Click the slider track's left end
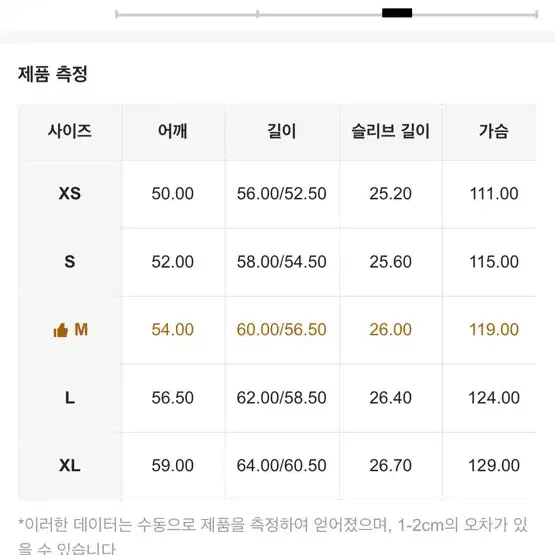This screenshot has width=555, height=555. tap(117, 15)
